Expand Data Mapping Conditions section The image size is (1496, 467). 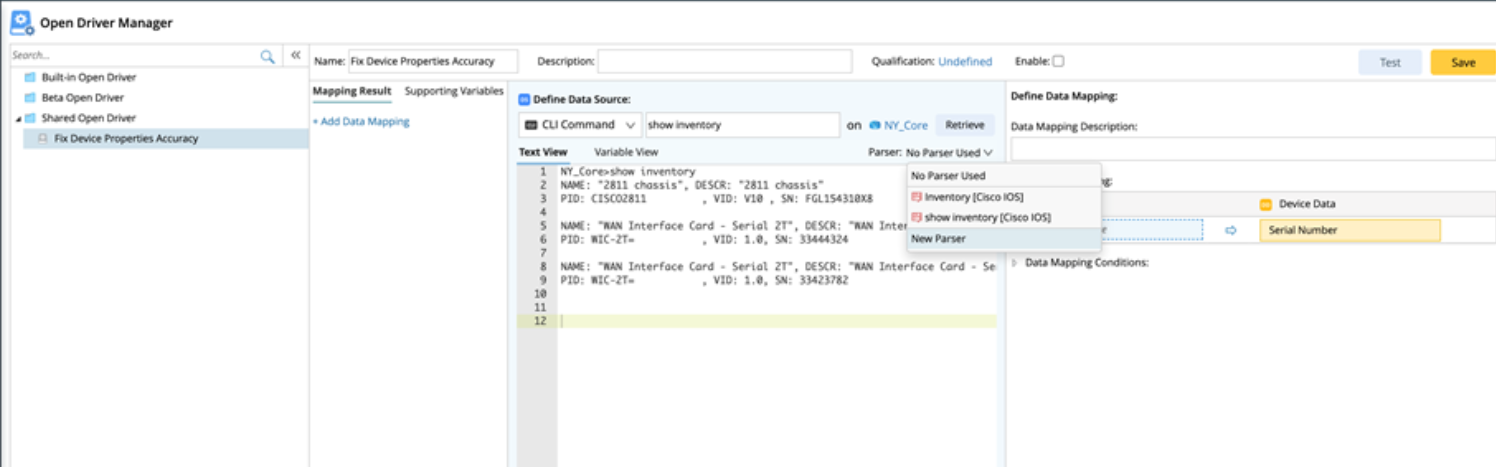[1016, 263]
